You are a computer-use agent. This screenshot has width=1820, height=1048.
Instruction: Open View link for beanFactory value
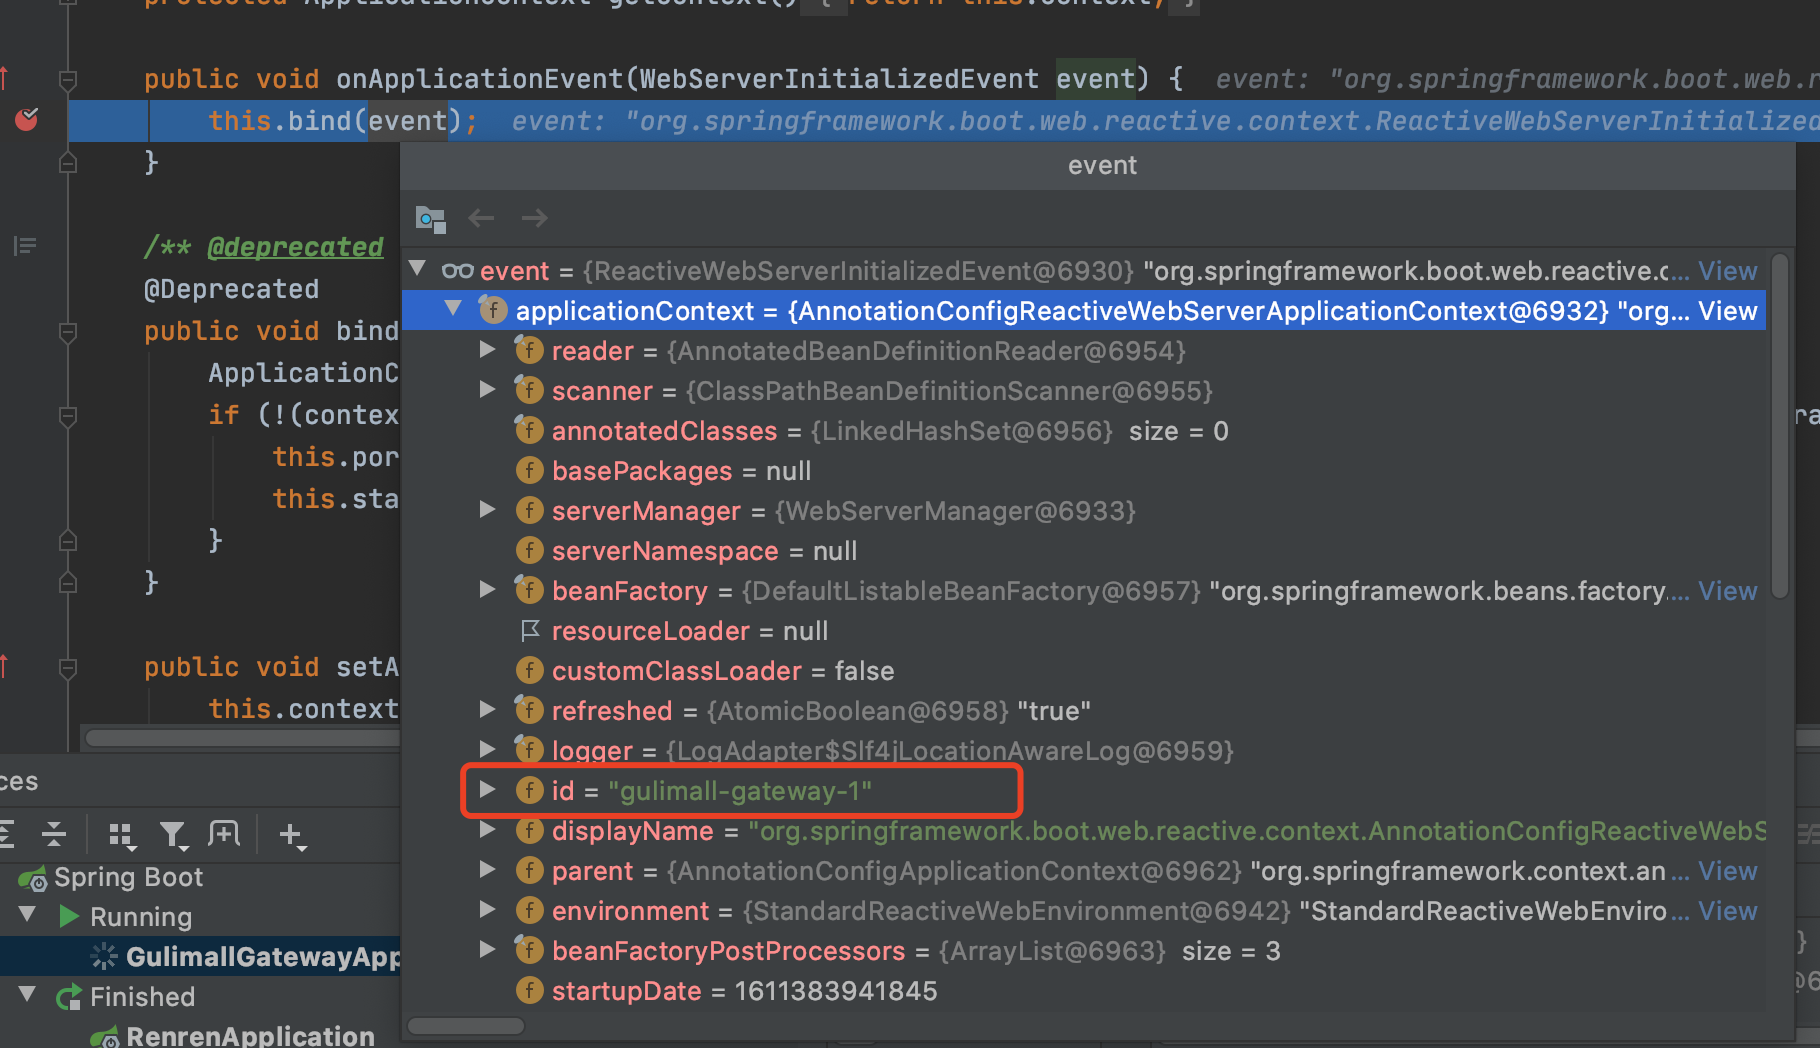pyautogui.click(x=1727, y=591)
